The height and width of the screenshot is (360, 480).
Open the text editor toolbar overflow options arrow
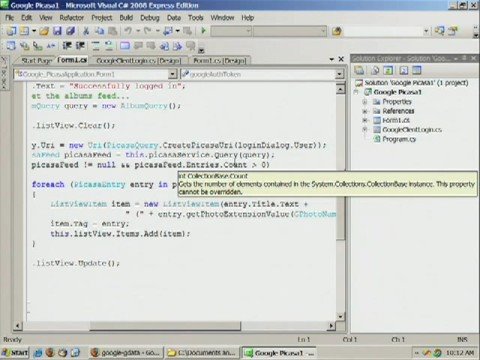coord(201,50)
